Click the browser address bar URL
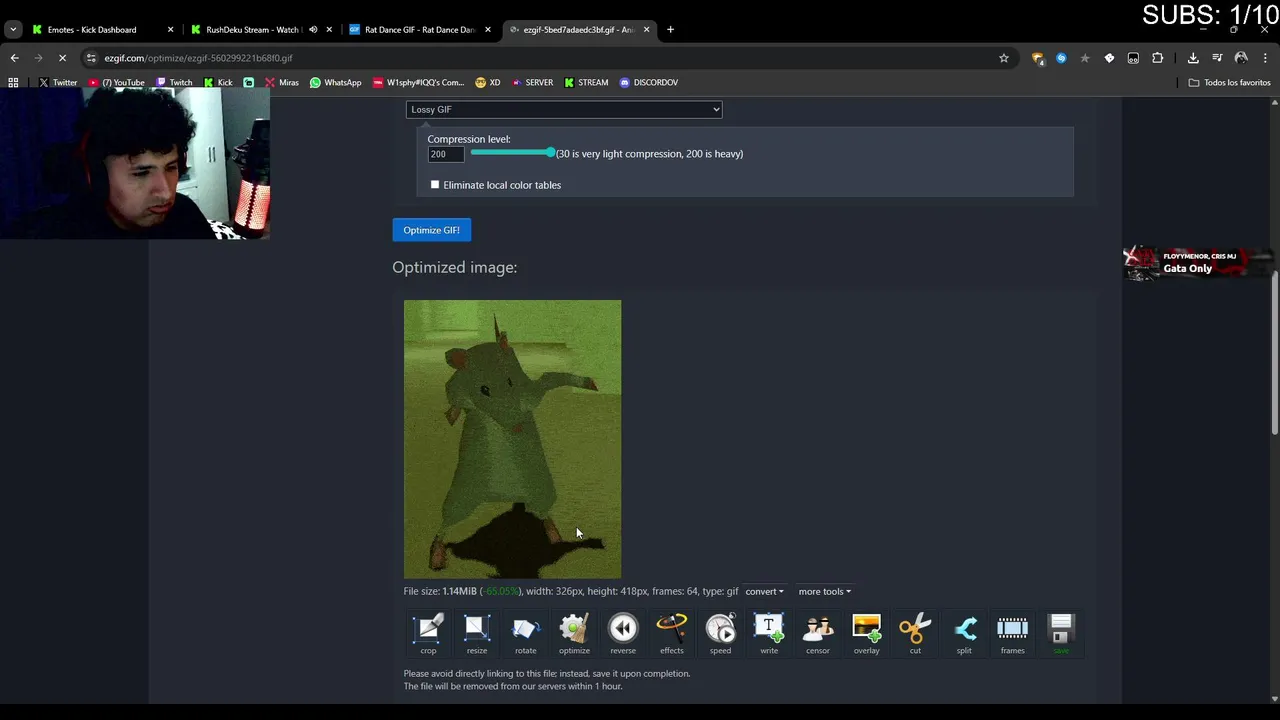 tap(198, 58)
